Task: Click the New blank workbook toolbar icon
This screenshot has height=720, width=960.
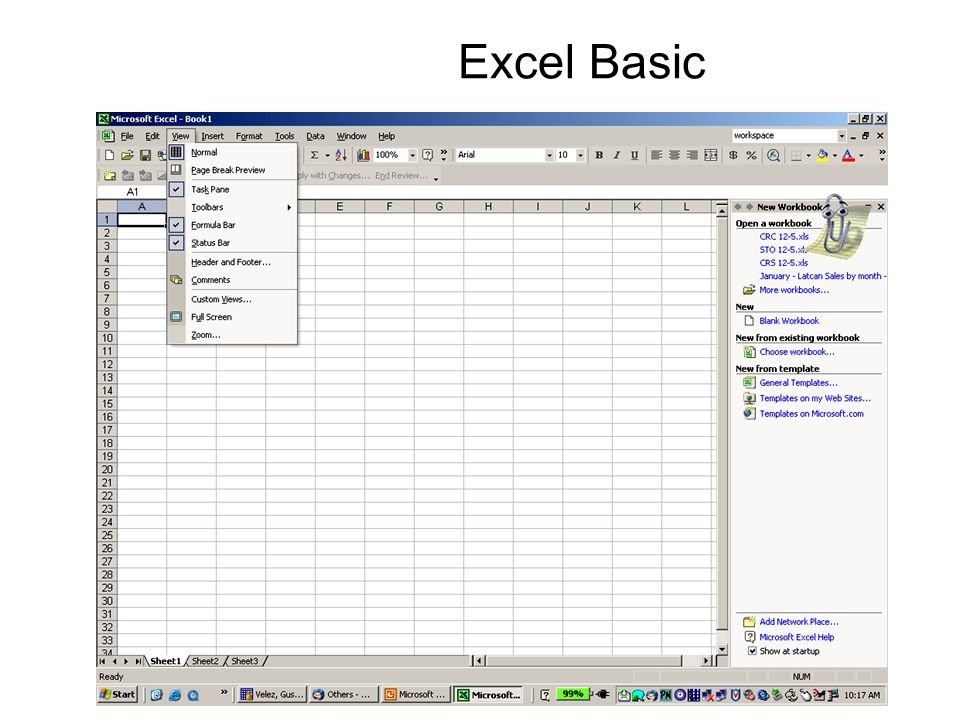Action: pos(109,156)
